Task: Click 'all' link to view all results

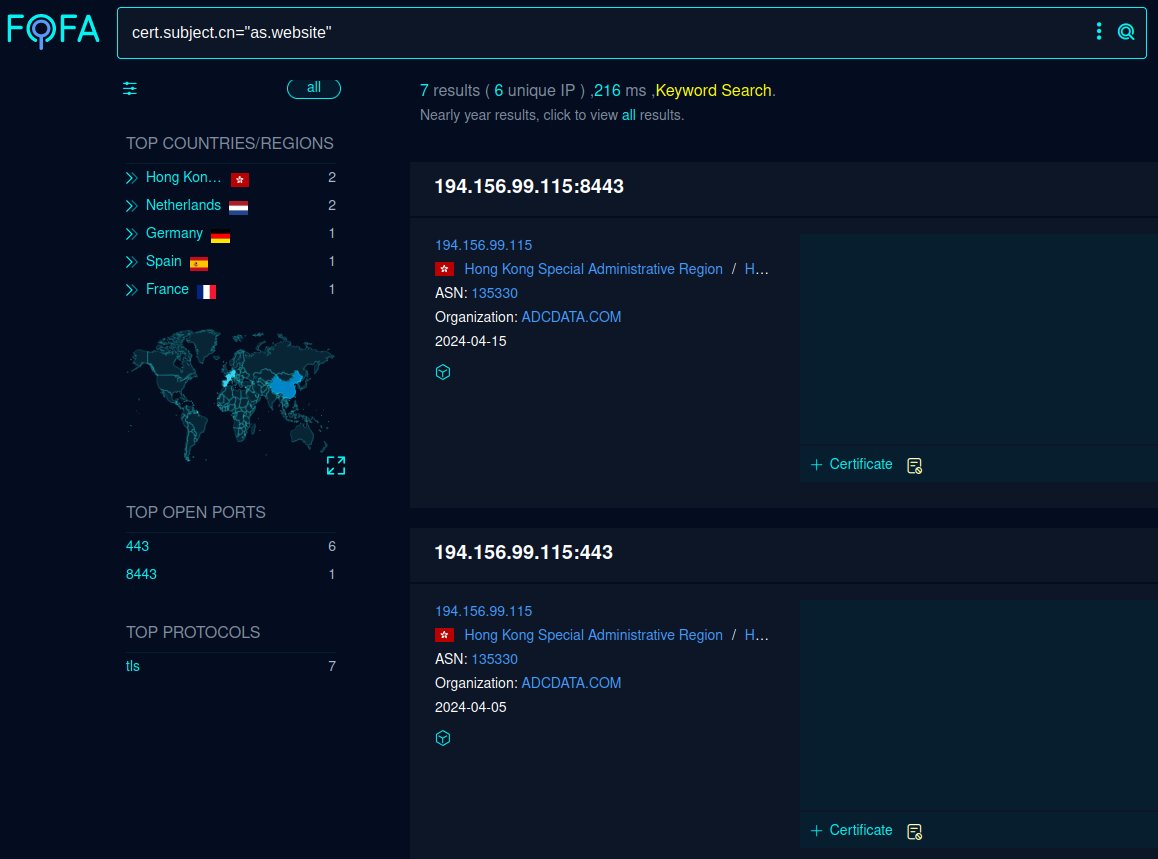Action: [x=628, y=115]
